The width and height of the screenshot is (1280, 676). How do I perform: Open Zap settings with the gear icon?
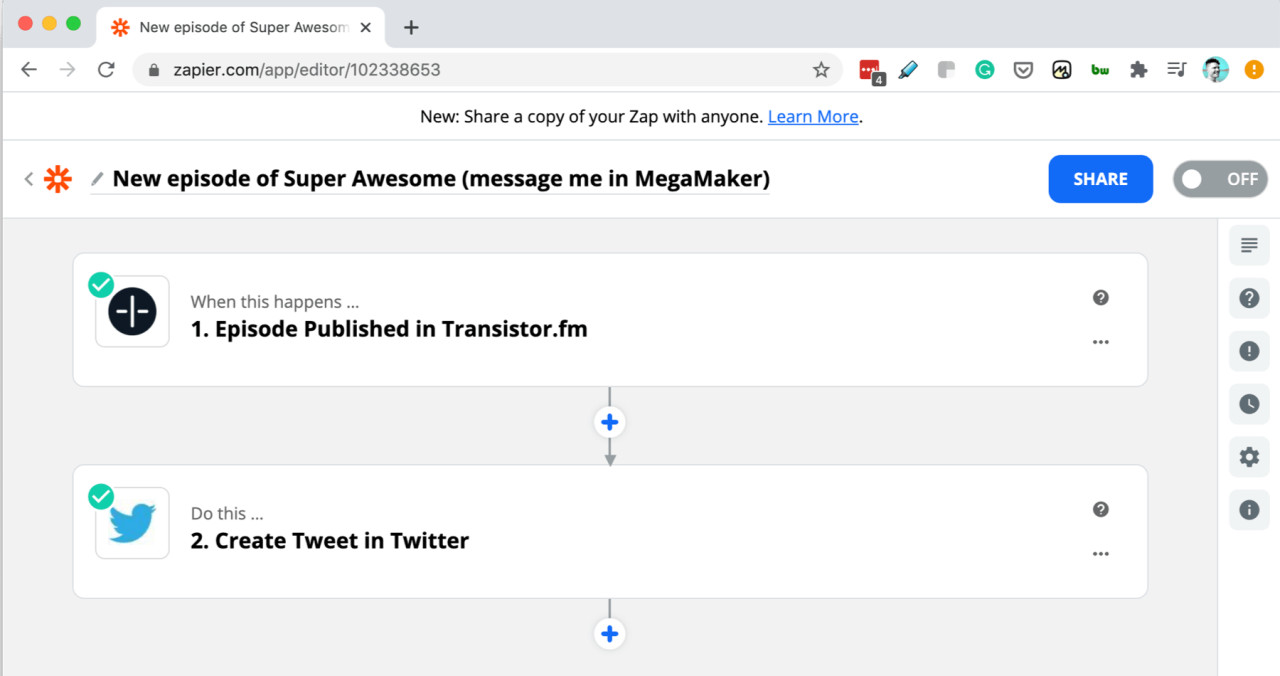pos(1248,457)
